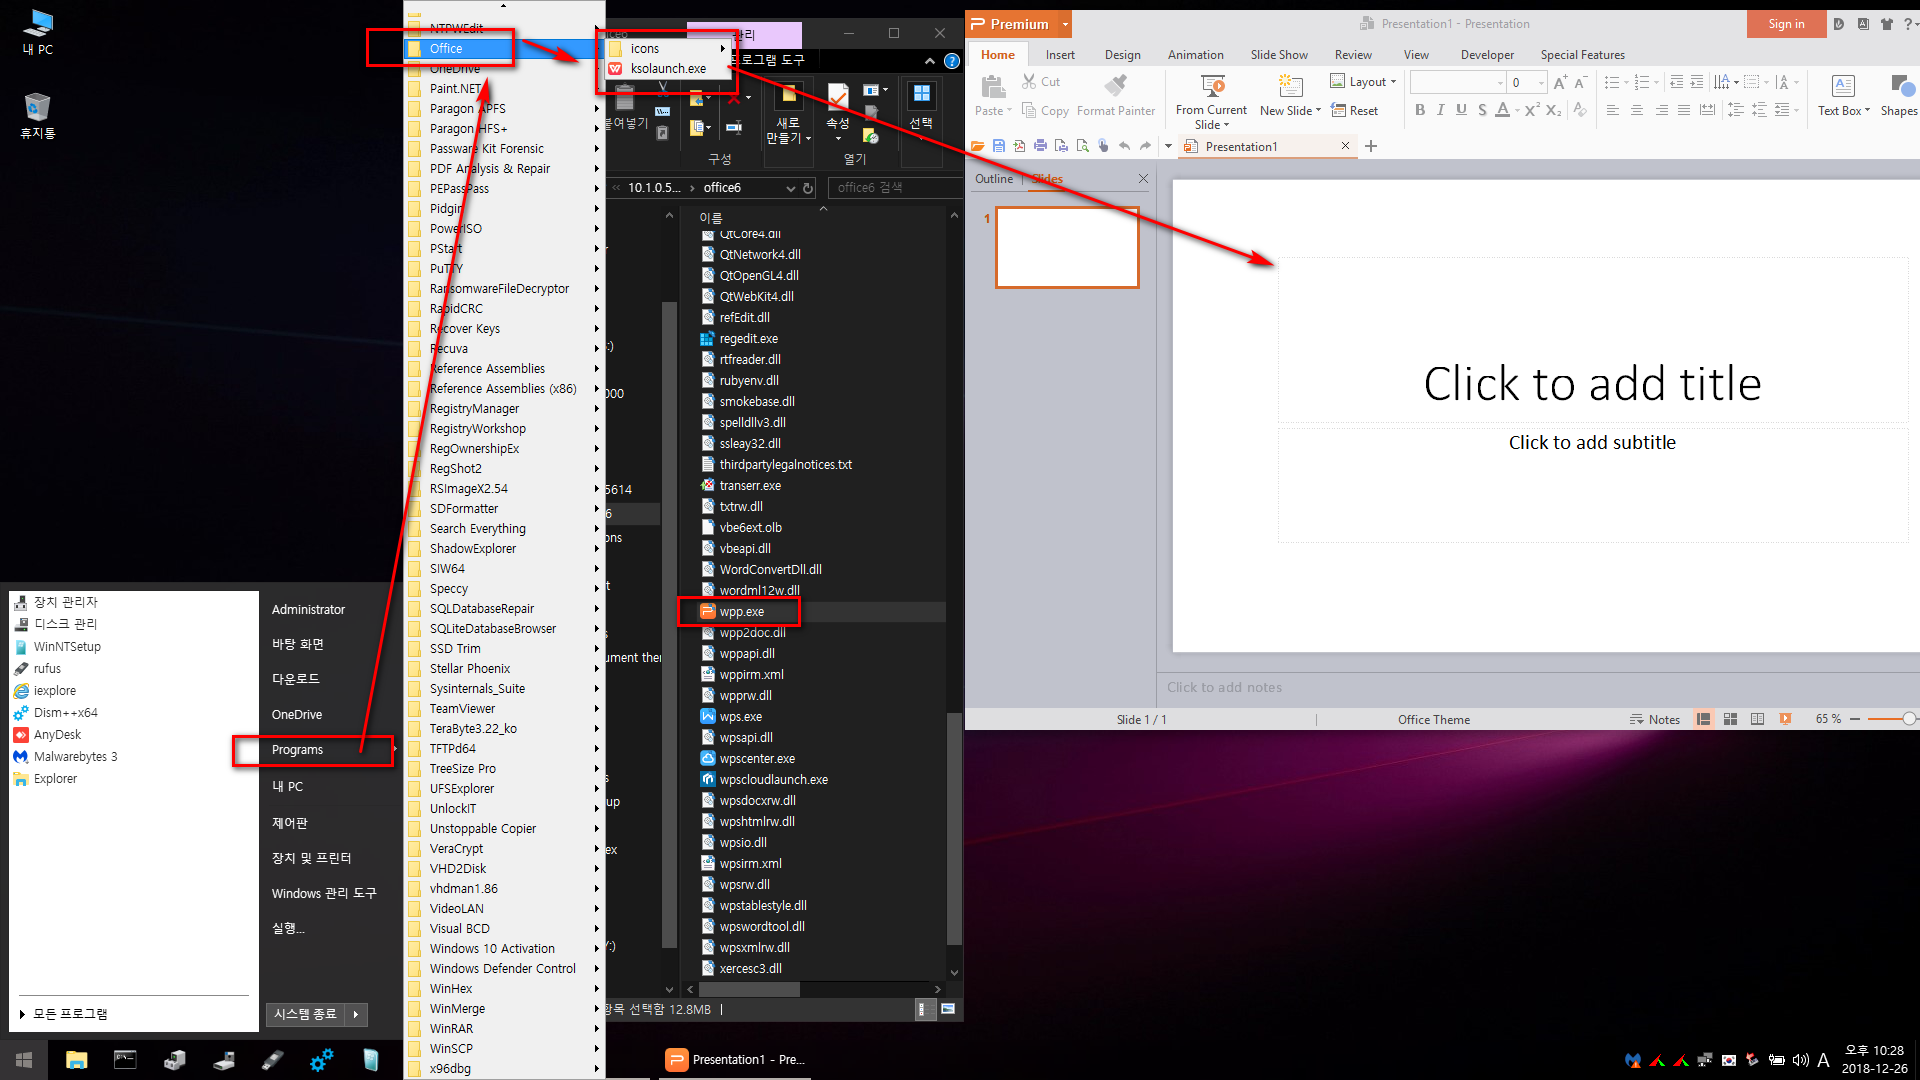The image size is (1920, 1080).
Task: Click the Bold formatting icon in Presentation
Action: (x=1420, y=111)
